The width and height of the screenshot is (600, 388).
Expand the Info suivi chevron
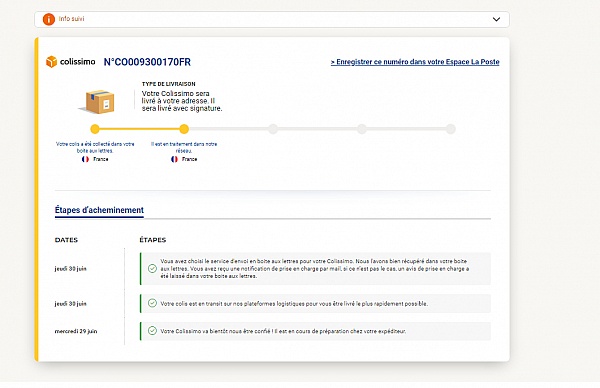[496, 19]
